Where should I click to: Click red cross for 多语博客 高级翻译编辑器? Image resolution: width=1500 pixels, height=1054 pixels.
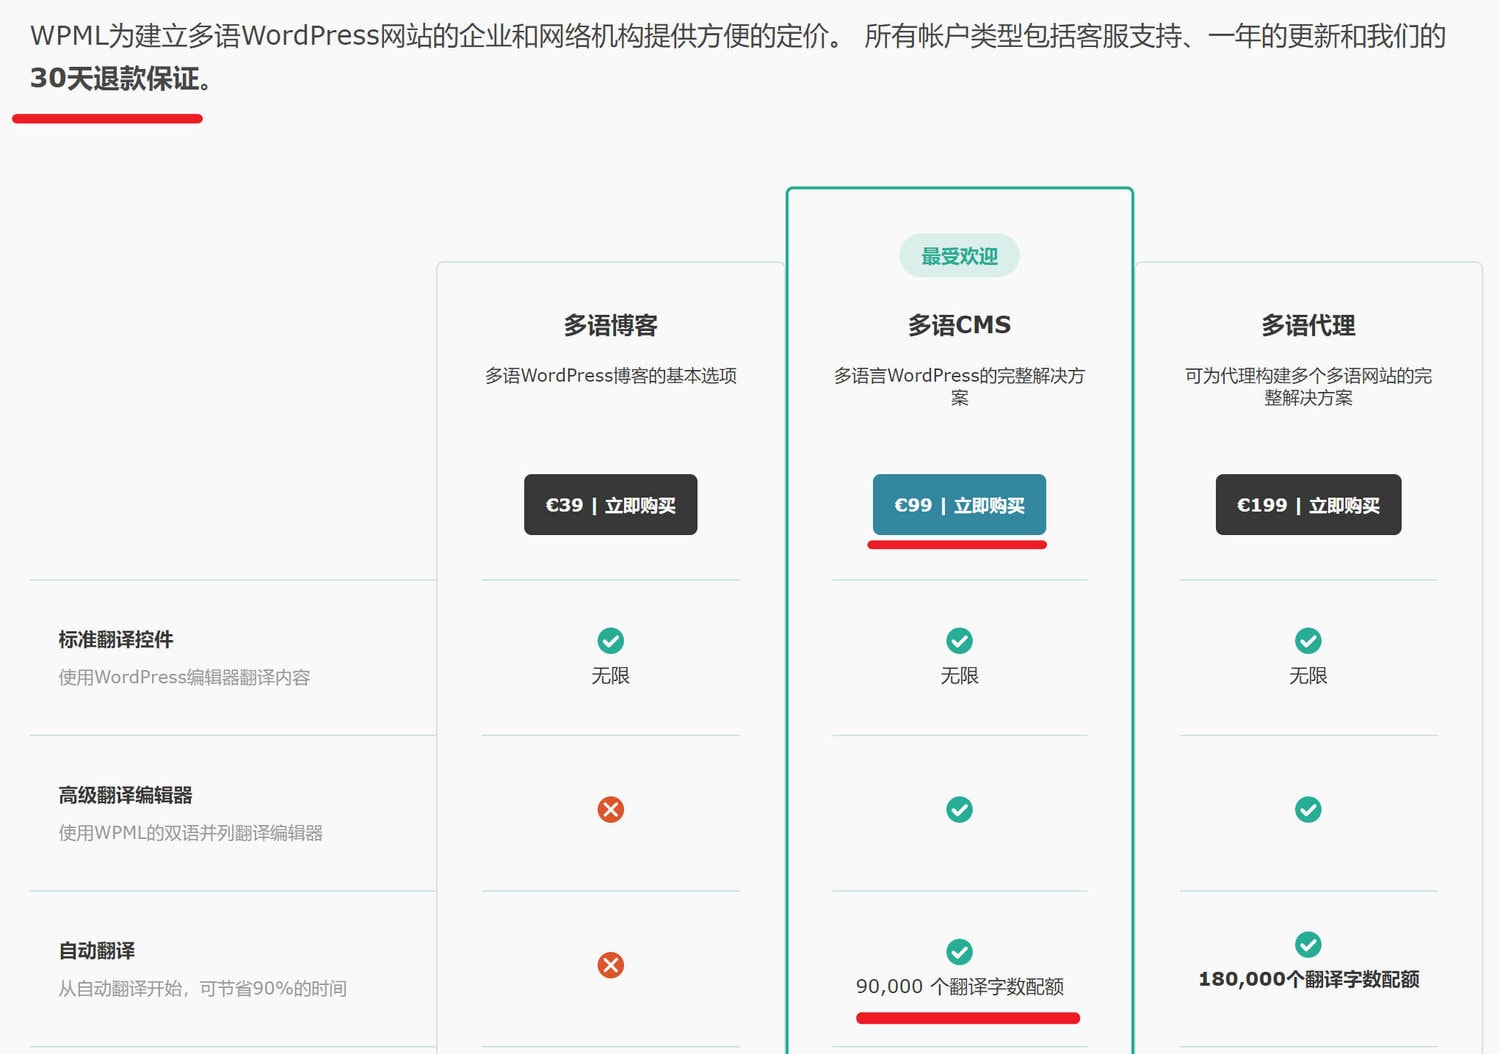point(610,809)
